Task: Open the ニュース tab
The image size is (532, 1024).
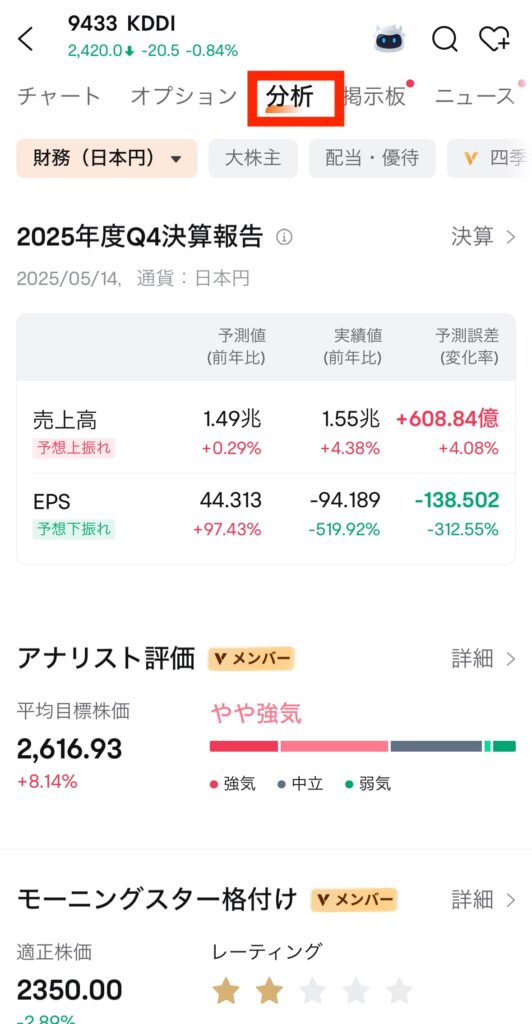Action: pos(475,96)
